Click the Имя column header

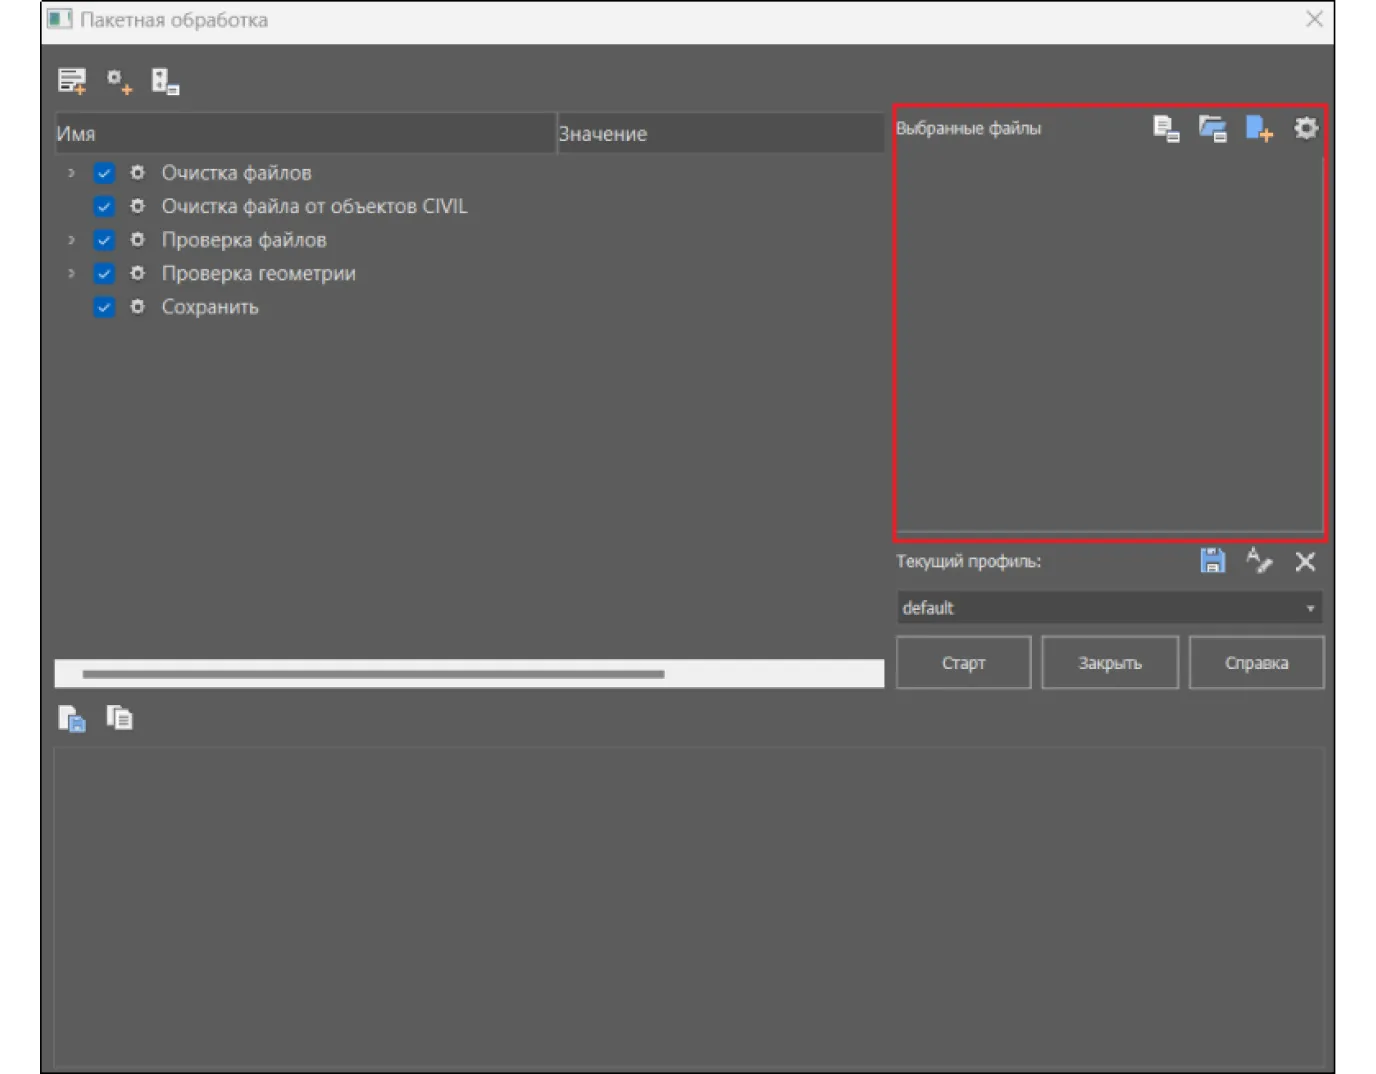click(x=305, y=134)
